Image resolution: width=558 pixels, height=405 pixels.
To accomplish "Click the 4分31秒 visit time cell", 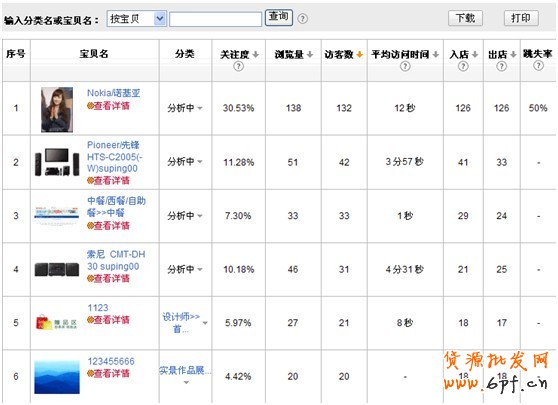I will 405,269.
